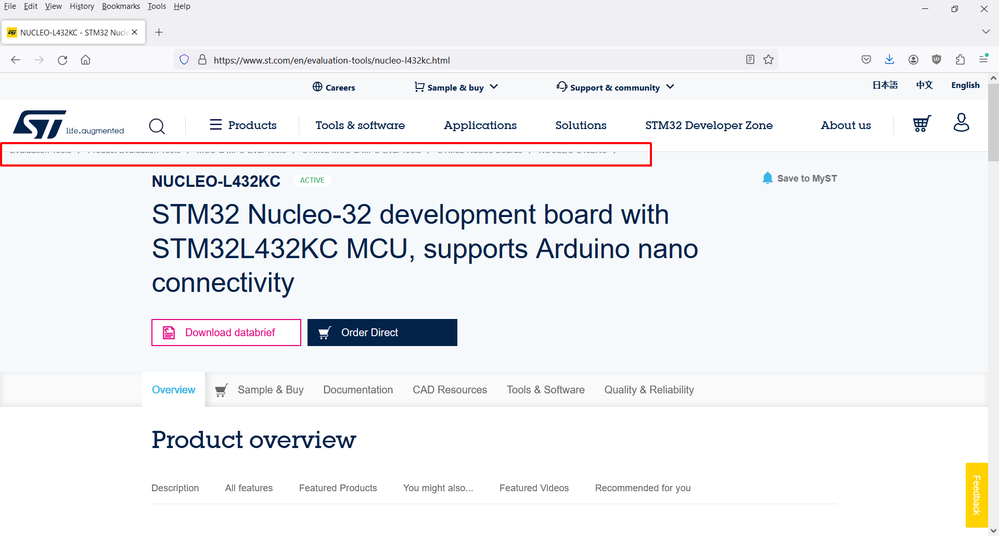Open the user account icon in site header
The image size is (999, 536).
[x=961, y=122]
